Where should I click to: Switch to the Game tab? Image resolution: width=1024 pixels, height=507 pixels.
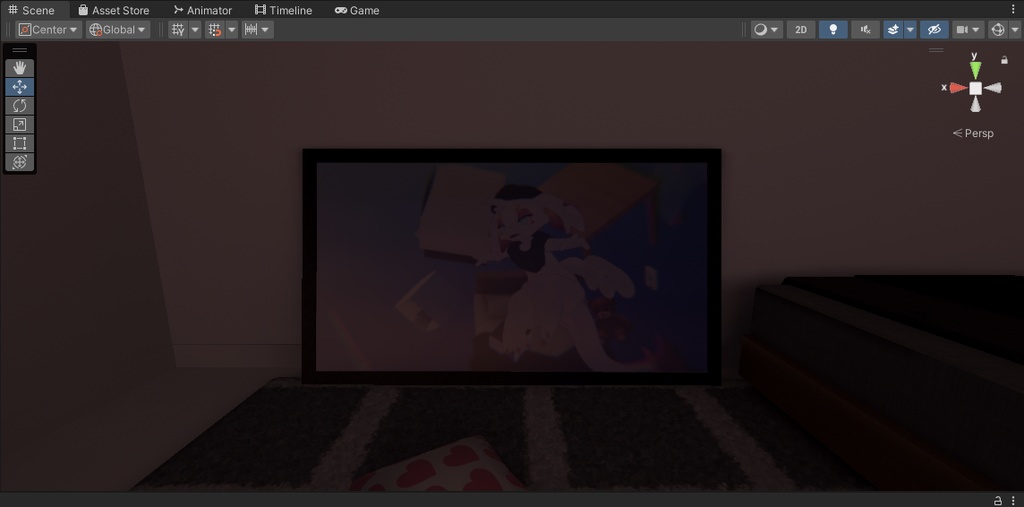point(357,10)
